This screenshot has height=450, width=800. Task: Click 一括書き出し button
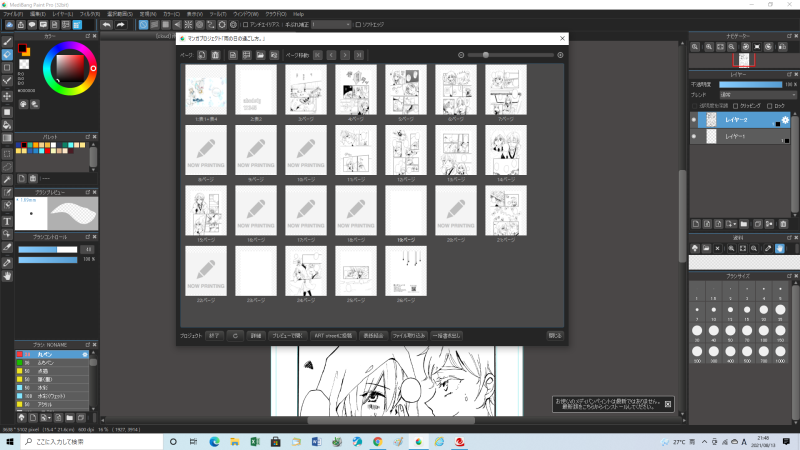tap(446, 336)
